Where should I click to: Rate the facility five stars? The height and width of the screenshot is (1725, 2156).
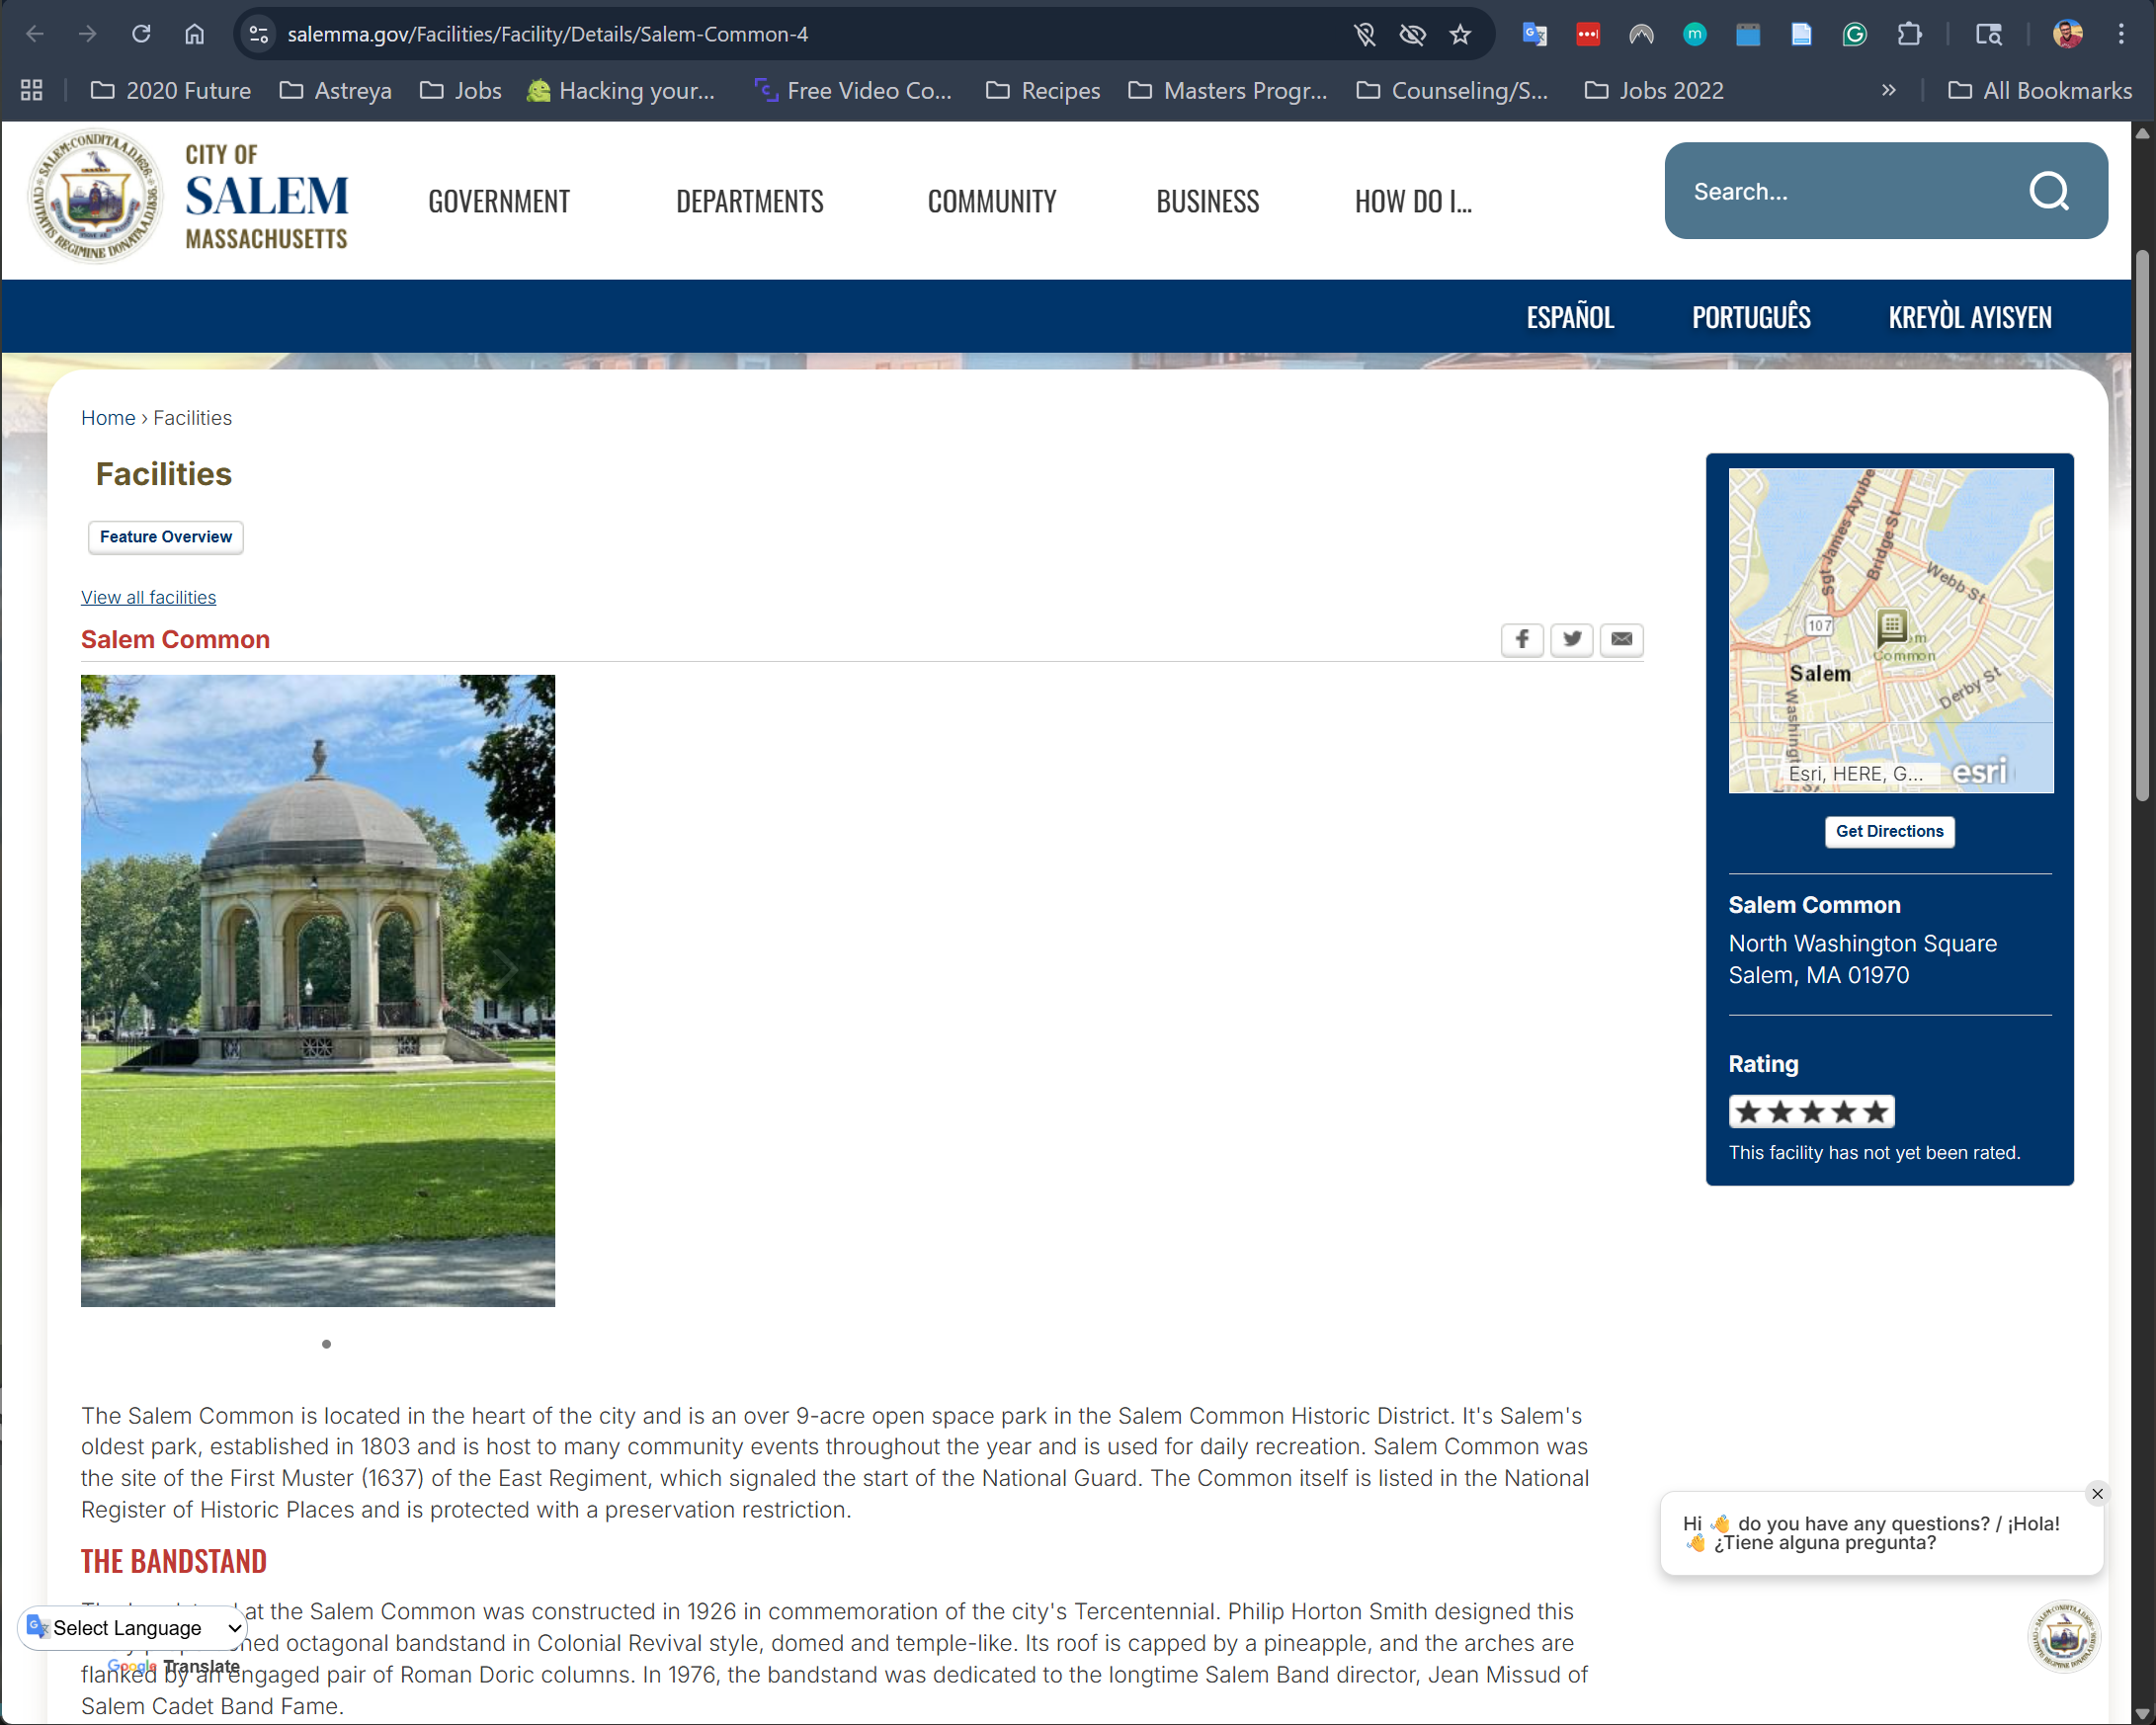tap(1875, 1112)
